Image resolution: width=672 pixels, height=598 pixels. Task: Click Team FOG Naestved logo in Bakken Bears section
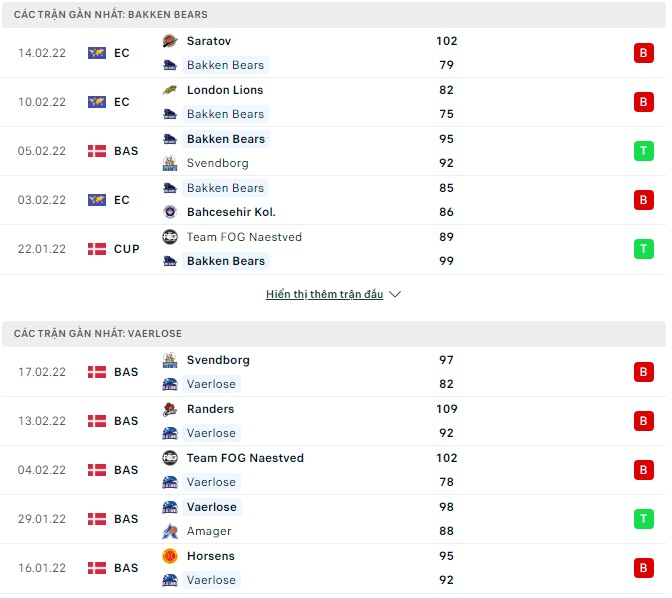[x=170, y=237]
